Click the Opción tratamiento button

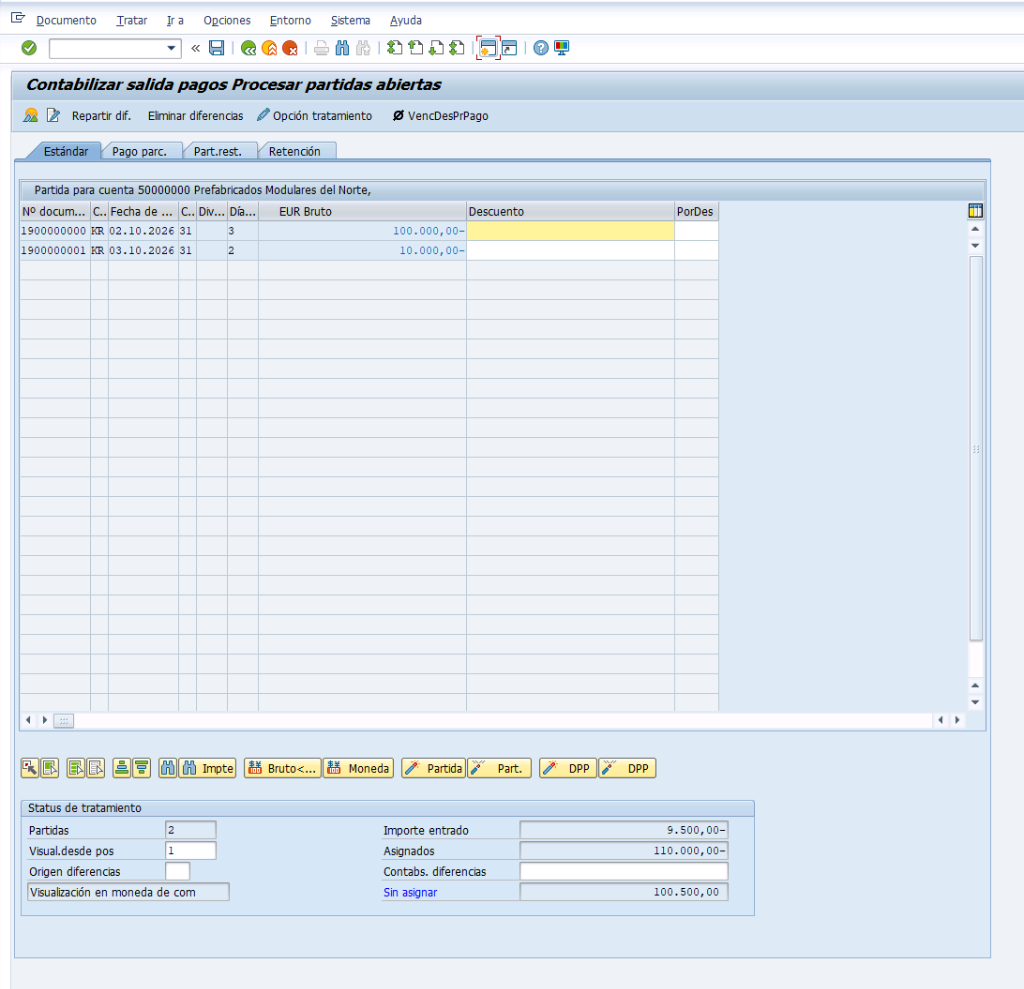[x=315, y=116]
